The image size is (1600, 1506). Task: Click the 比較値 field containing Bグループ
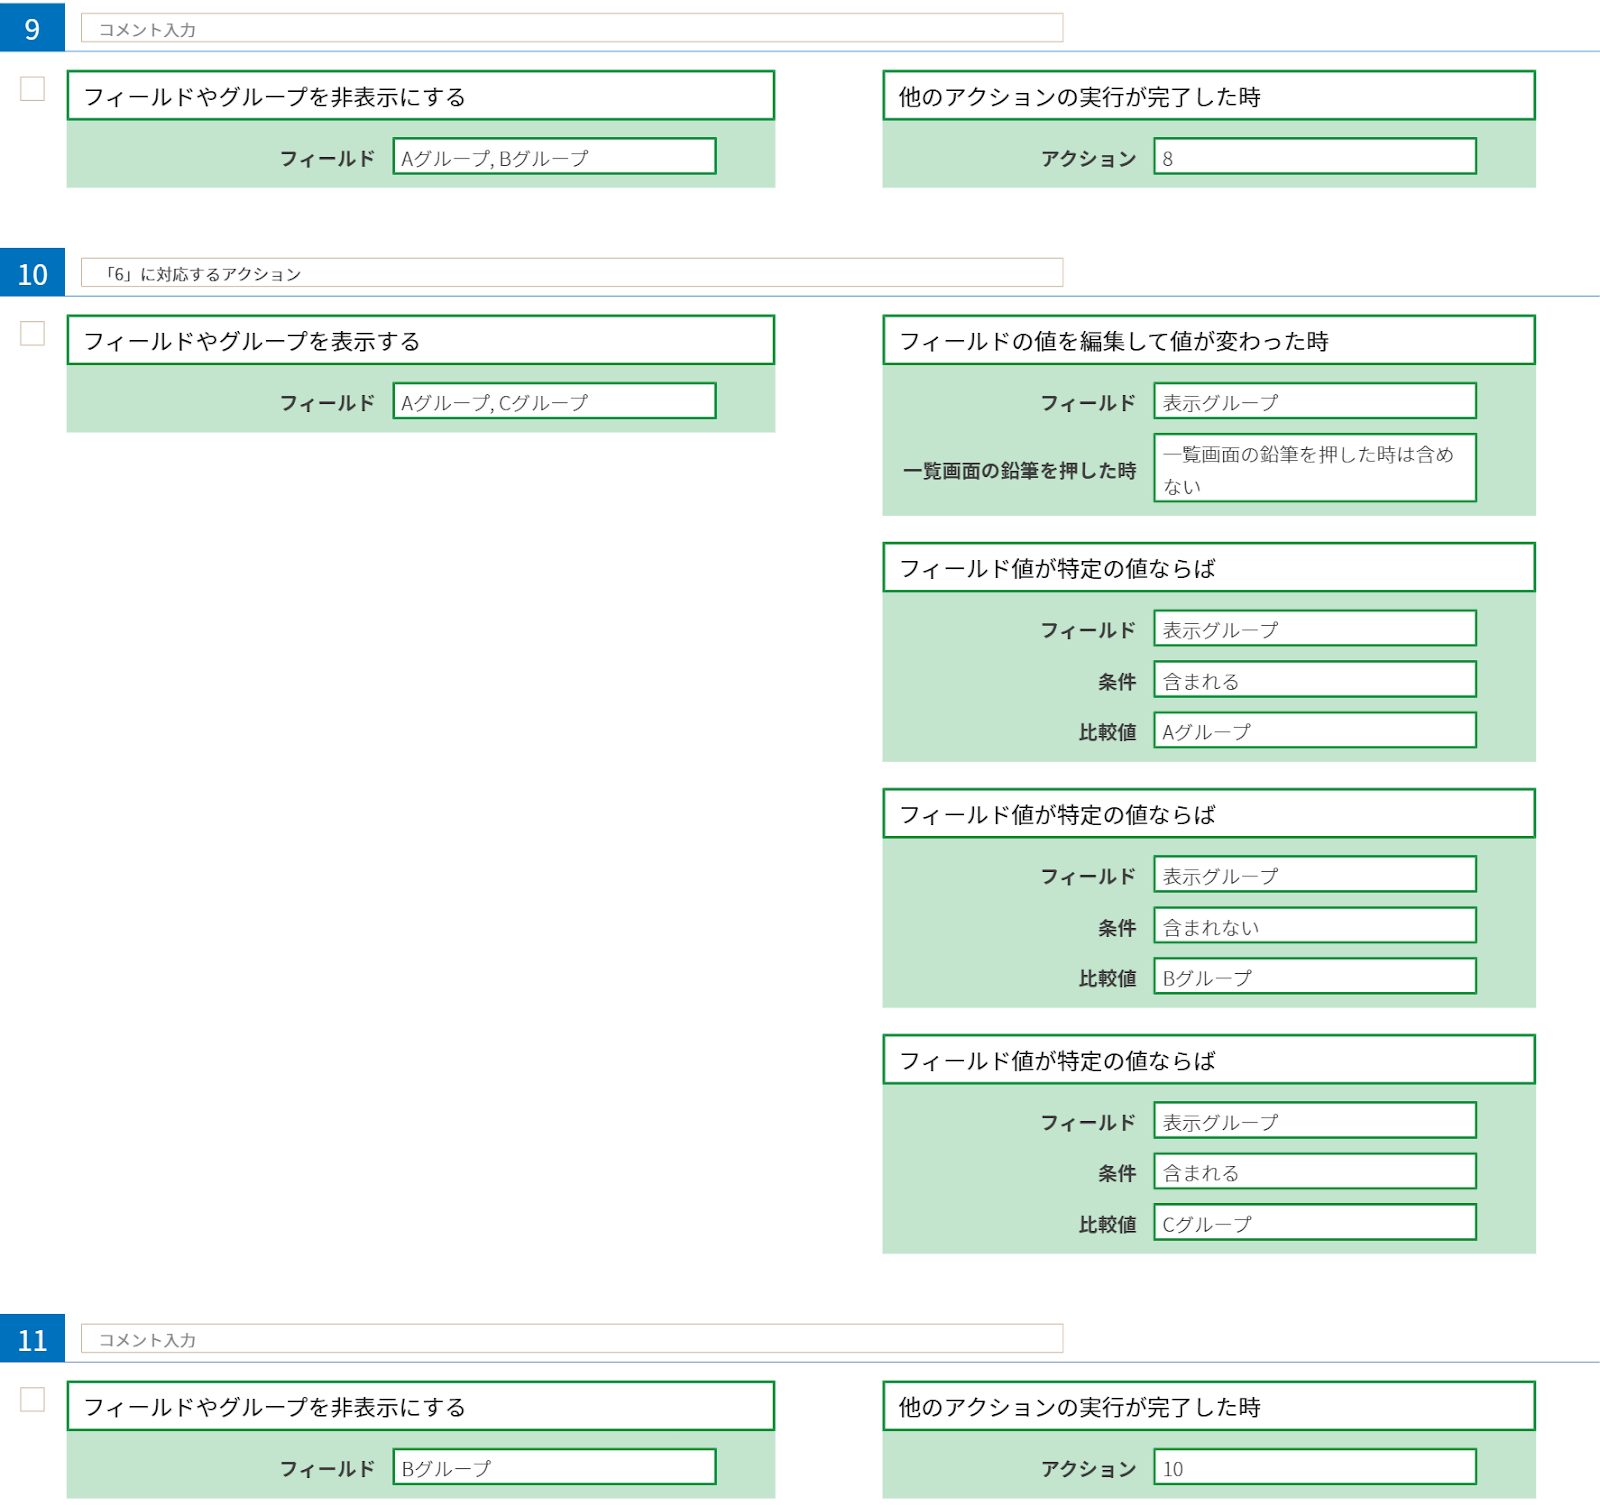pos(1314,977)
